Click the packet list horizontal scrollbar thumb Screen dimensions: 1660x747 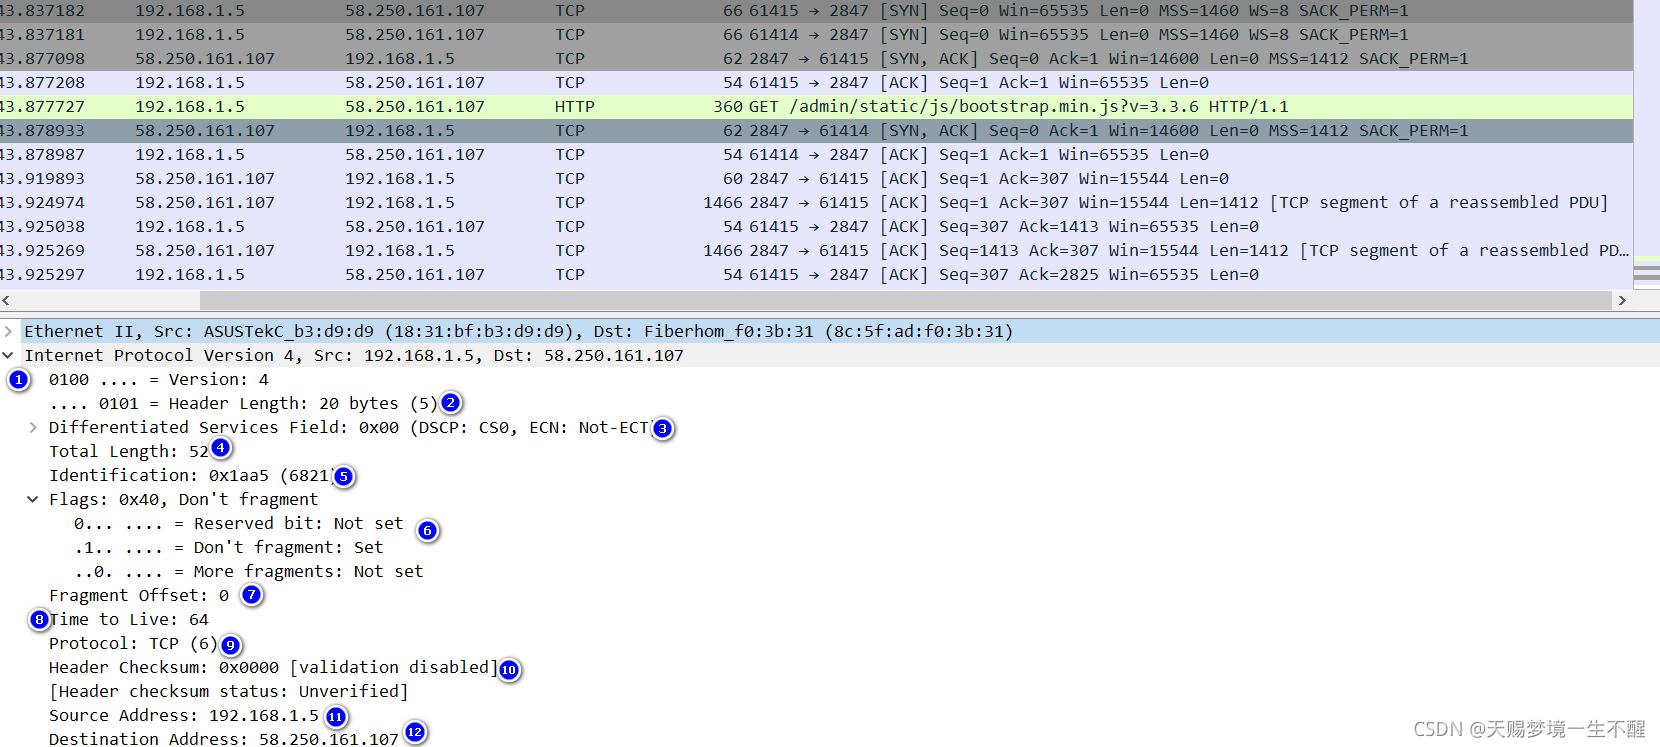click(x=905, y=300)
